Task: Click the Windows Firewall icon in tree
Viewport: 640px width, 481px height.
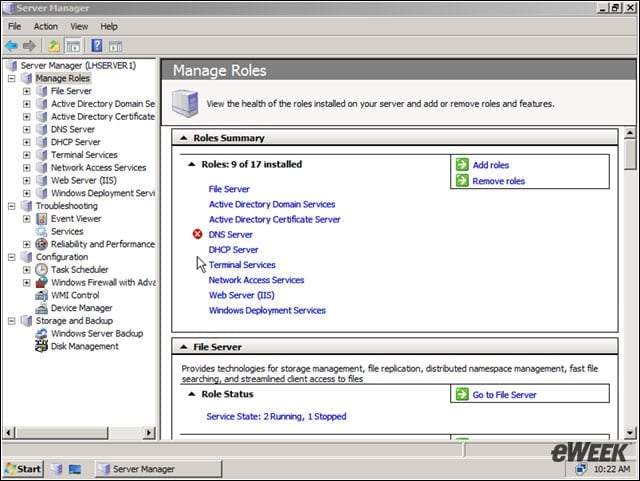Action: coord(41,282)
